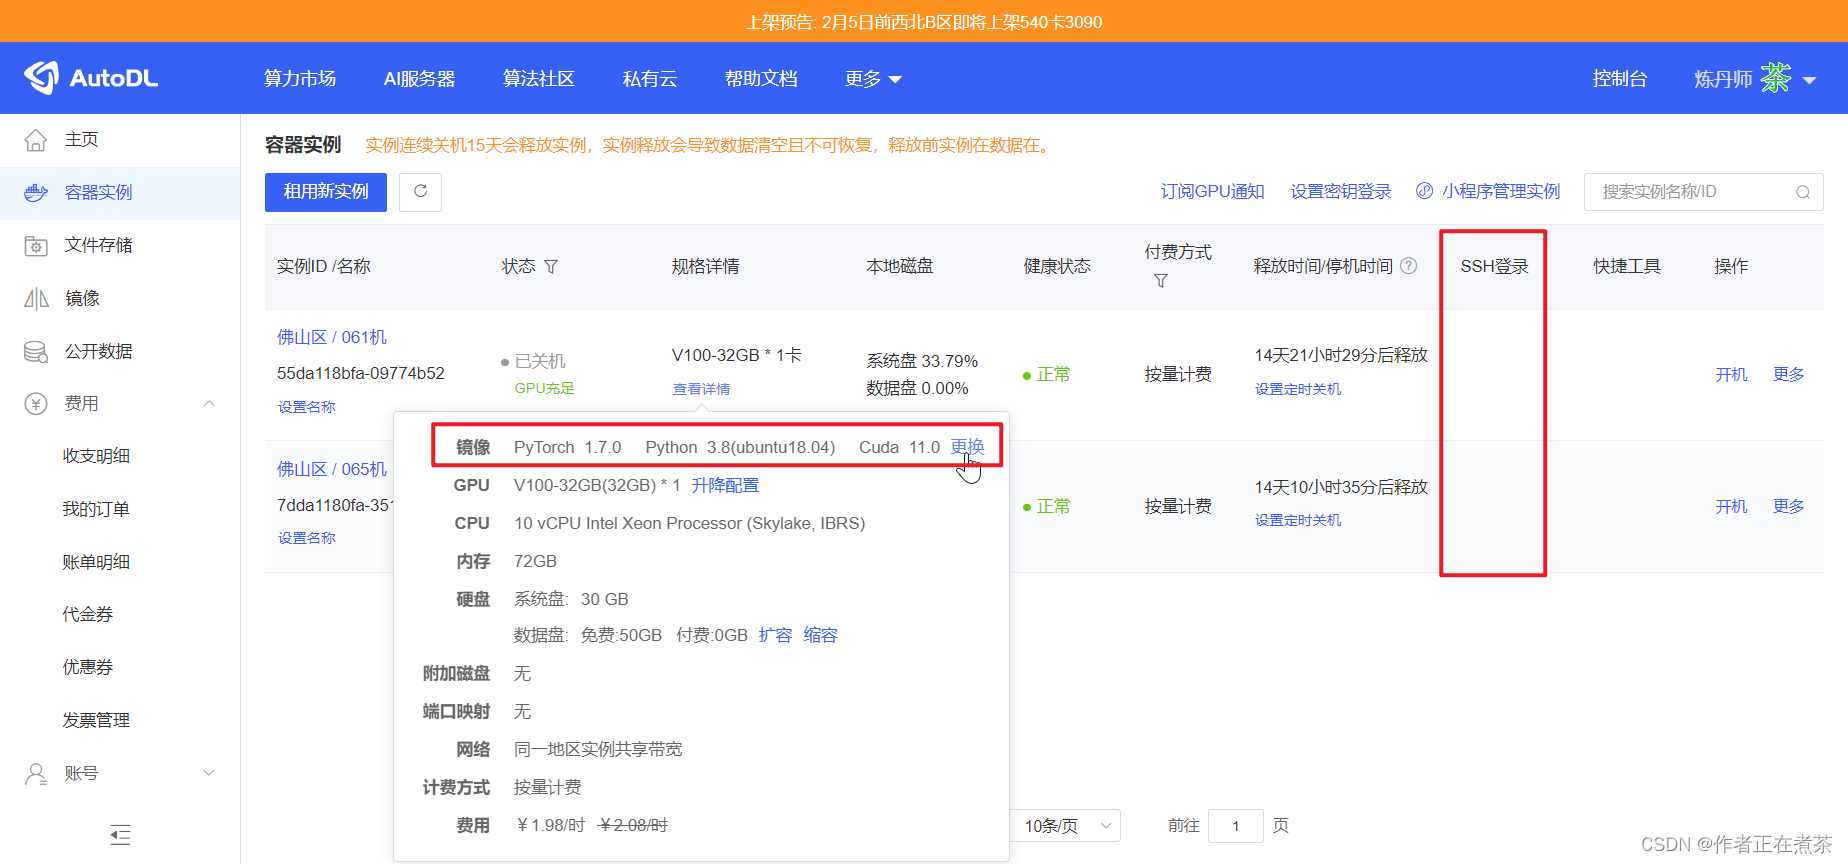This screenshot has height=864, width=1848.
Task: Open 收支明细 in sidebar
Action: (97, 456)
